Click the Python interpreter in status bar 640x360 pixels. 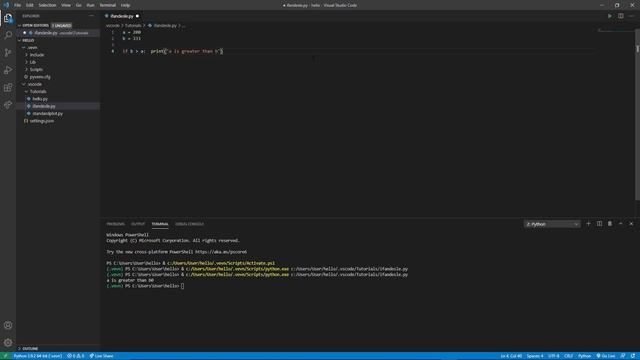click(38, 356)
